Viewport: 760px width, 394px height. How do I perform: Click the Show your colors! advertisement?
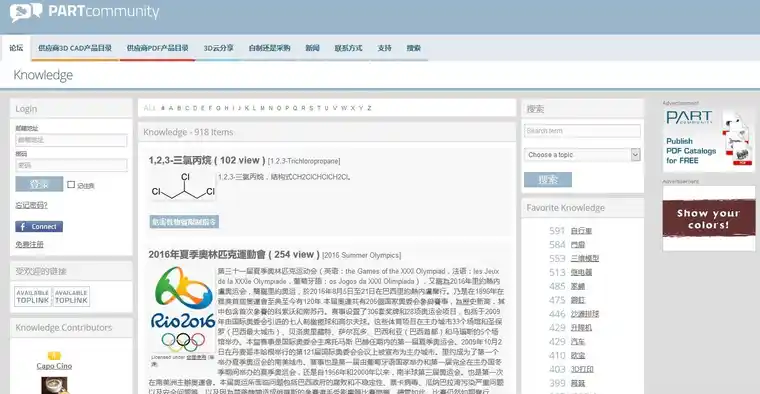709,219
